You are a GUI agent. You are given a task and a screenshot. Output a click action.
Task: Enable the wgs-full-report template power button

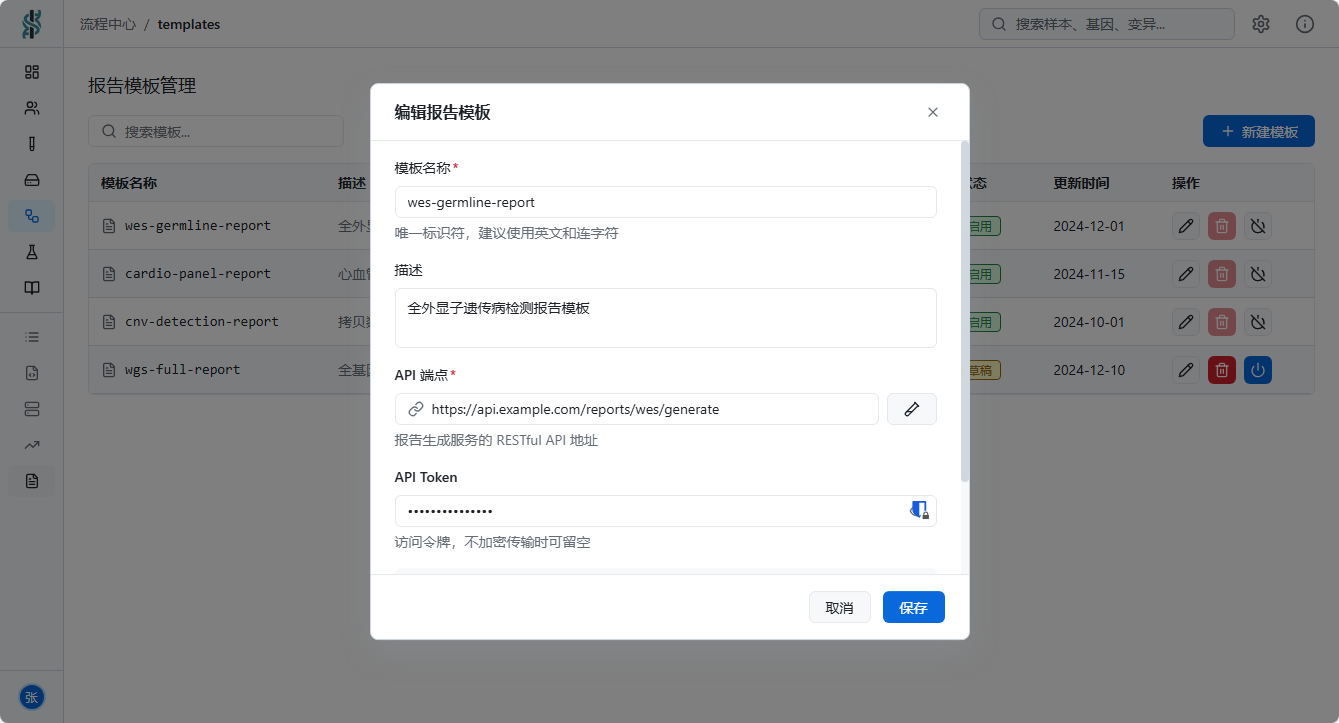click(x=1258, y=370)
